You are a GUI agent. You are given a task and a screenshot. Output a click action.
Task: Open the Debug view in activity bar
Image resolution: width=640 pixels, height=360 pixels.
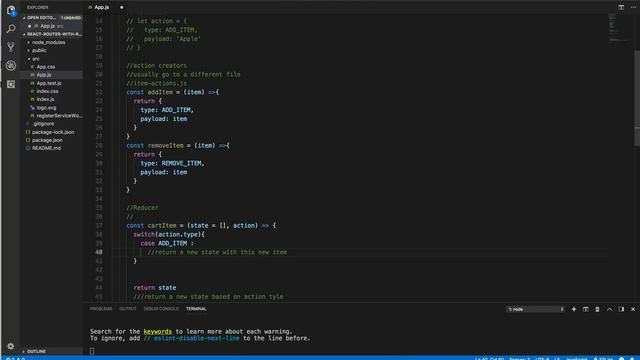click(11, 65)
